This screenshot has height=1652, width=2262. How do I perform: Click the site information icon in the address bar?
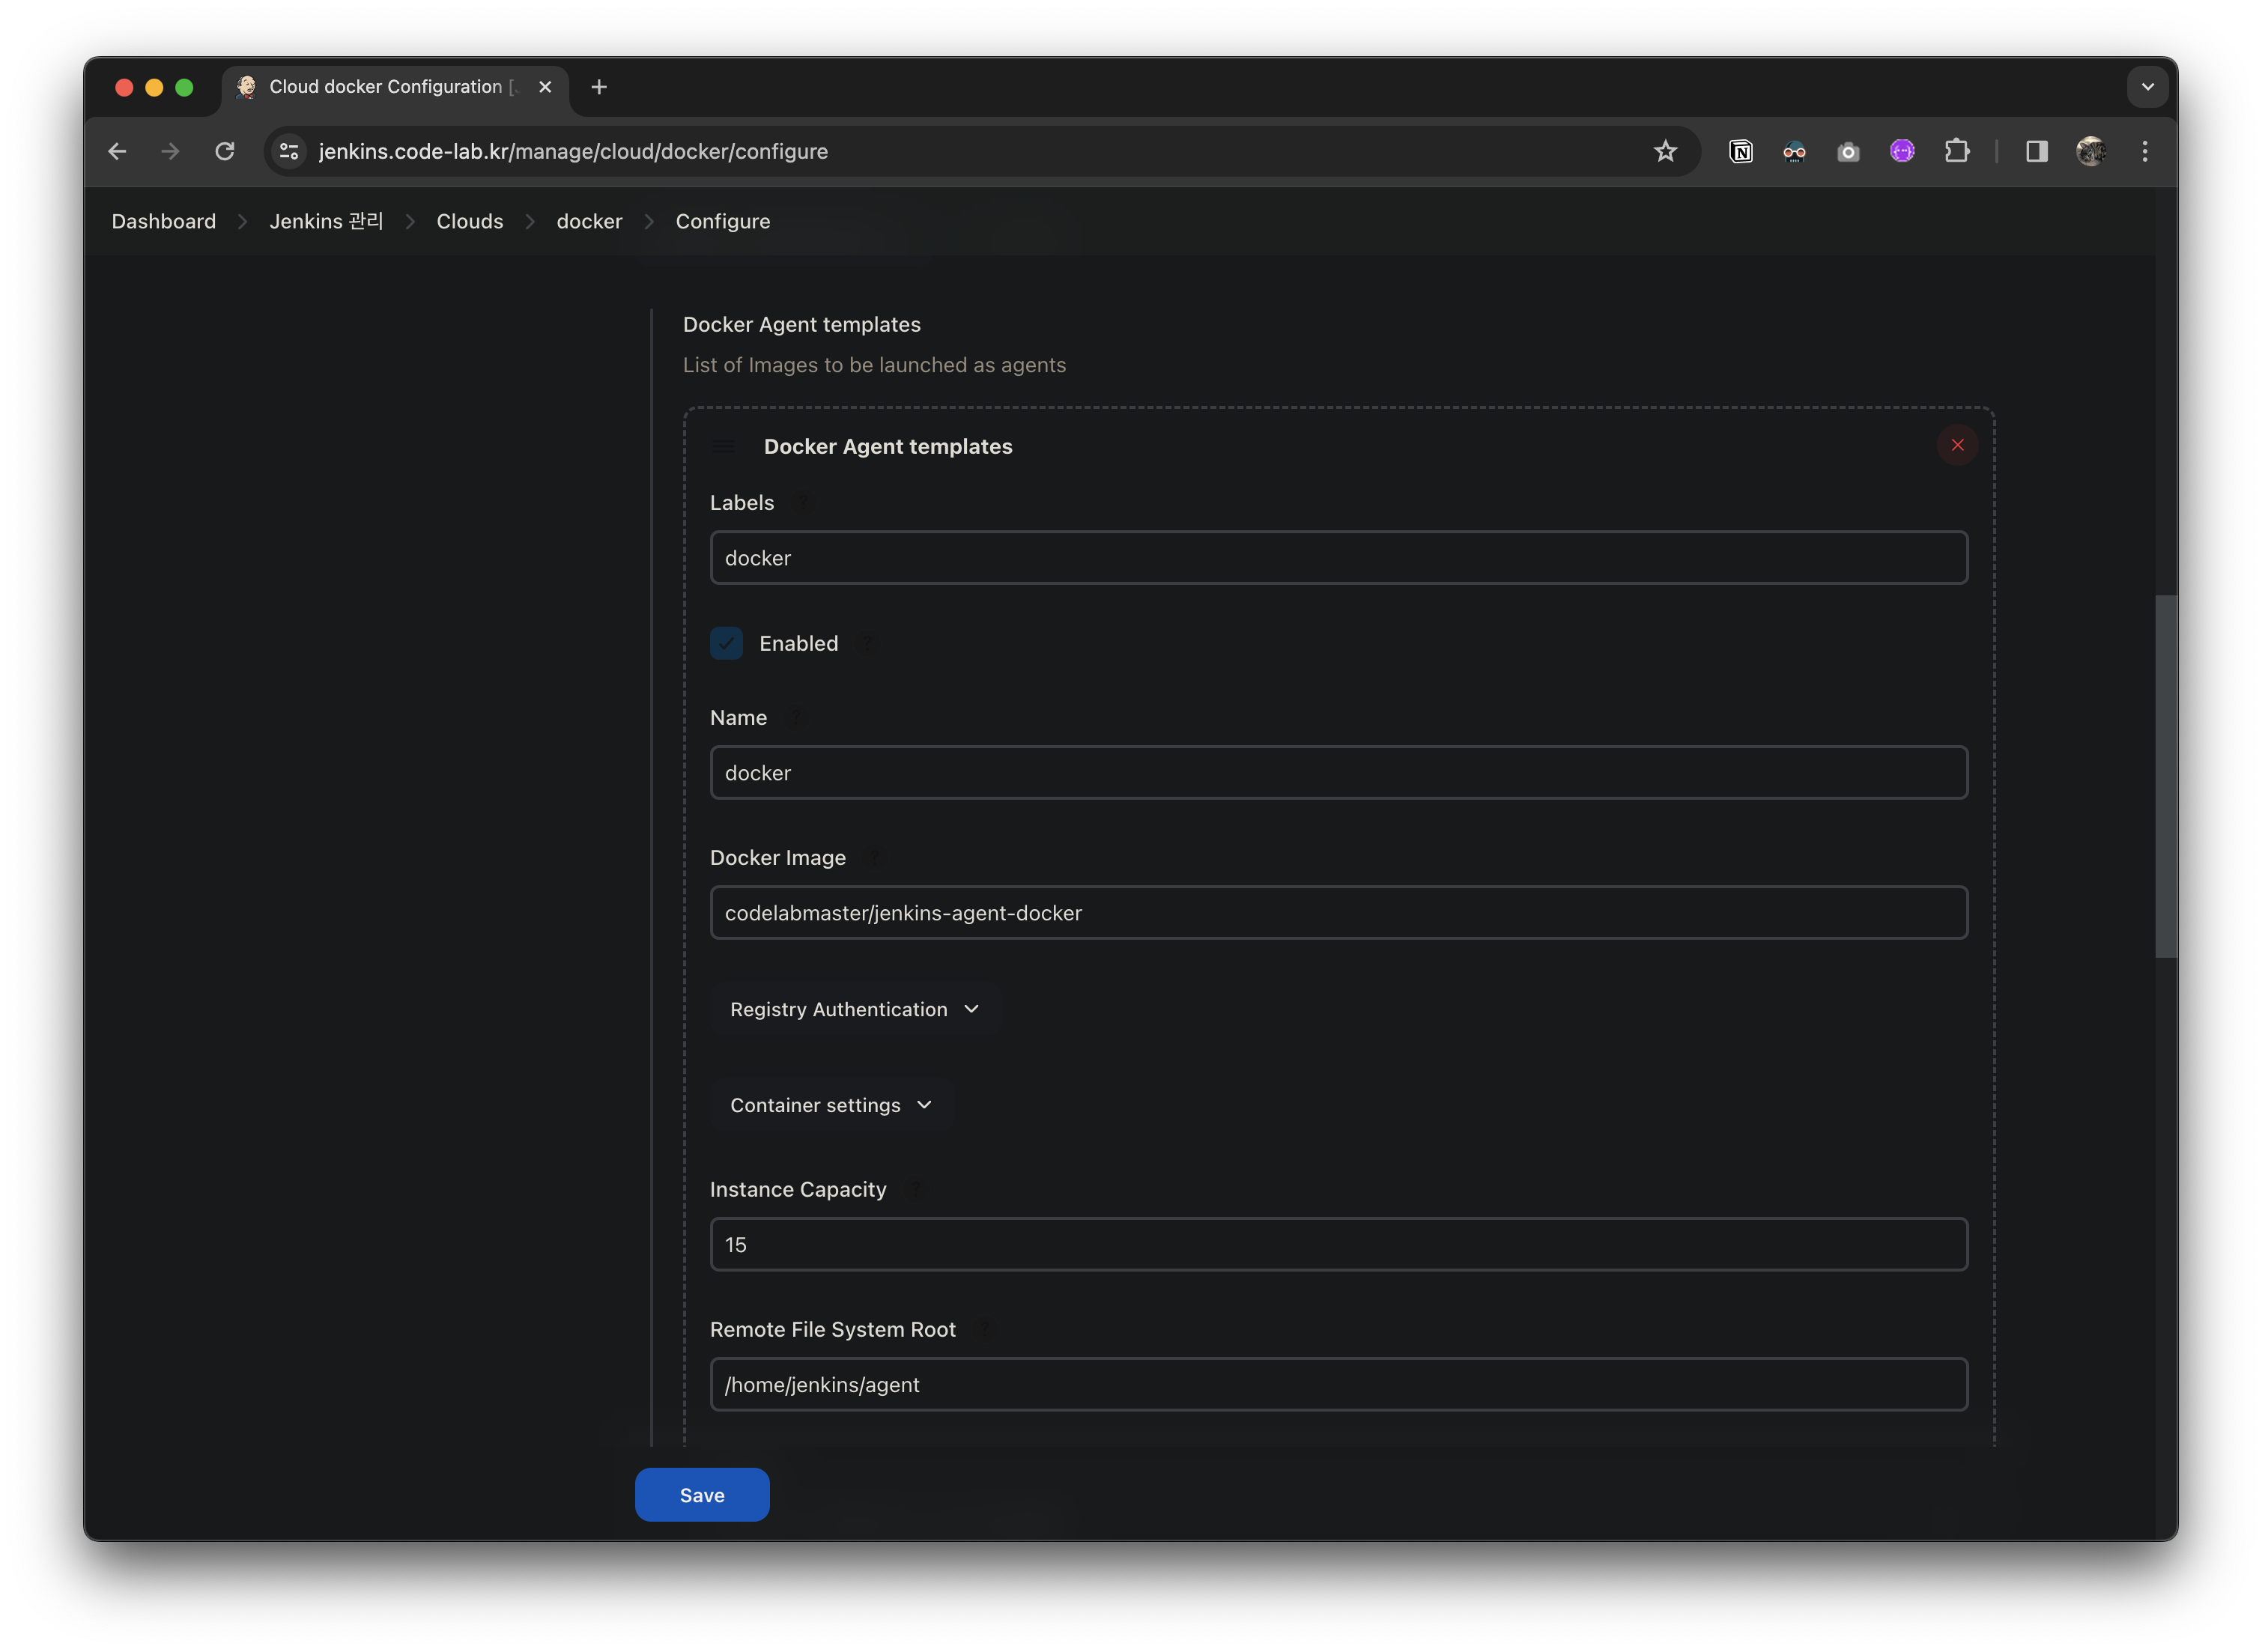point(289,151)
